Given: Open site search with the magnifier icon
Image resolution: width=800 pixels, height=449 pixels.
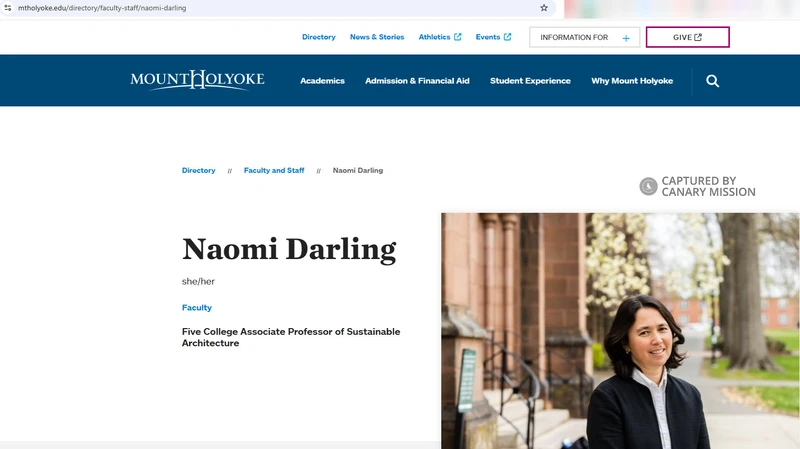Looking at the screenshot, I should 712,81.
